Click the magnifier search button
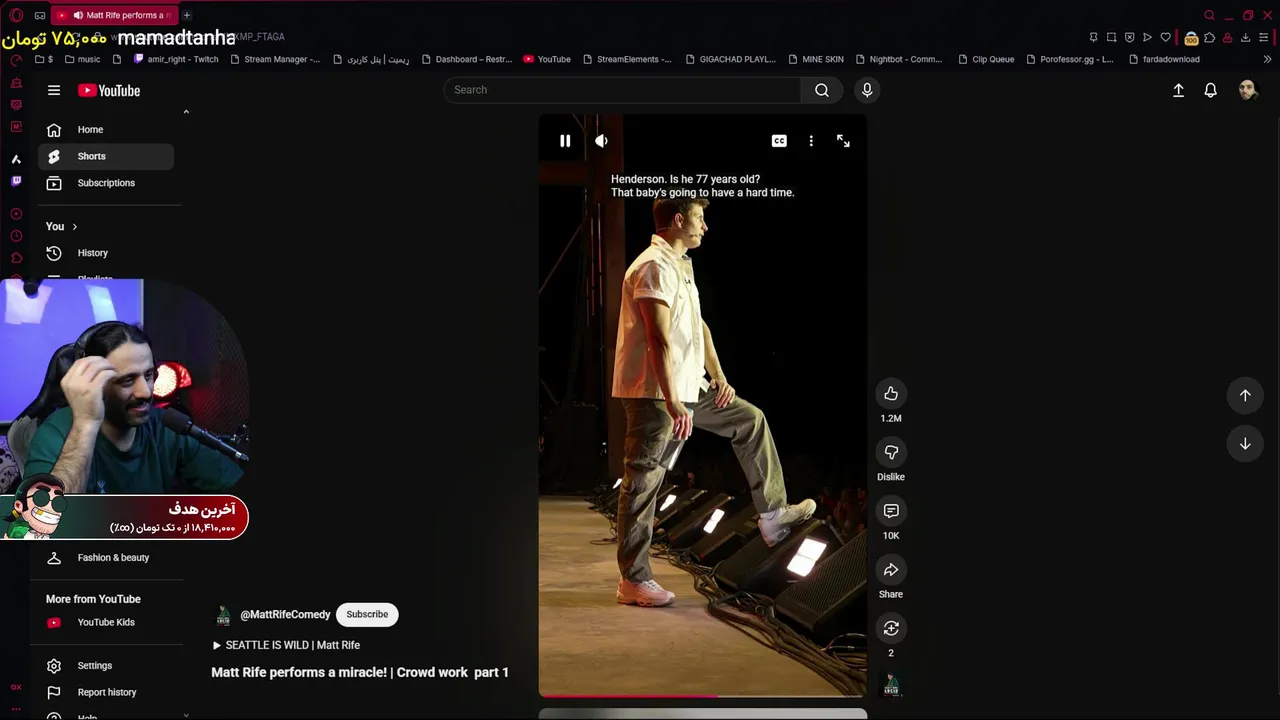The image size is (1280, 720). [x=822, y=90]
